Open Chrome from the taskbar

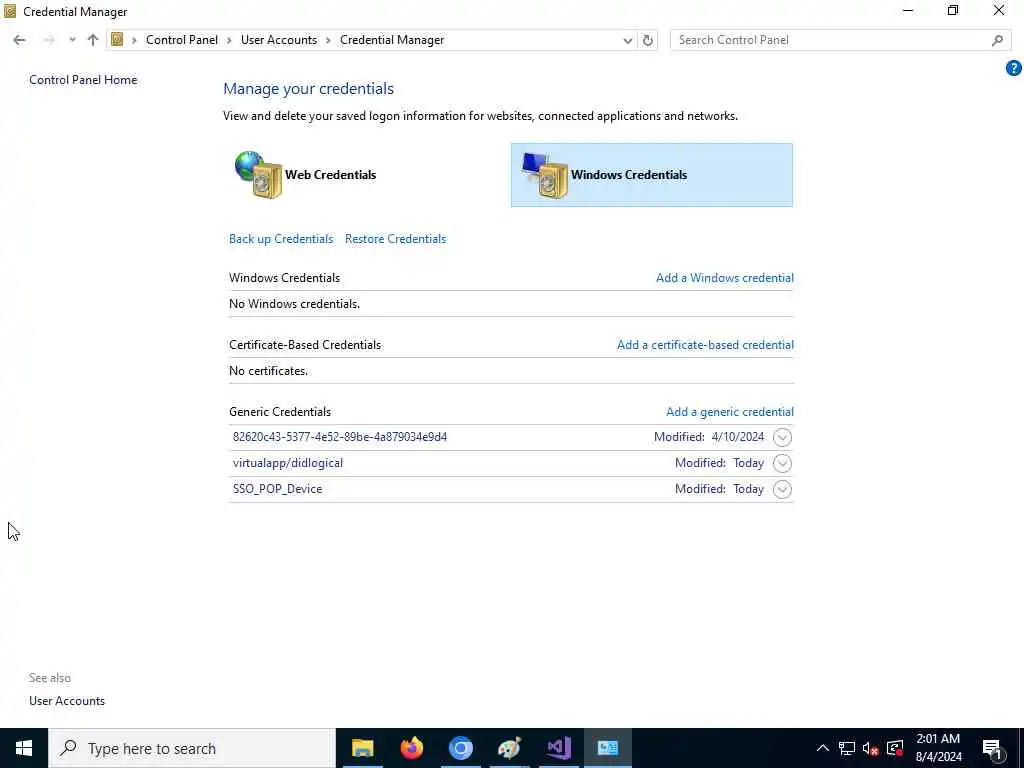(x=460, y=748)
